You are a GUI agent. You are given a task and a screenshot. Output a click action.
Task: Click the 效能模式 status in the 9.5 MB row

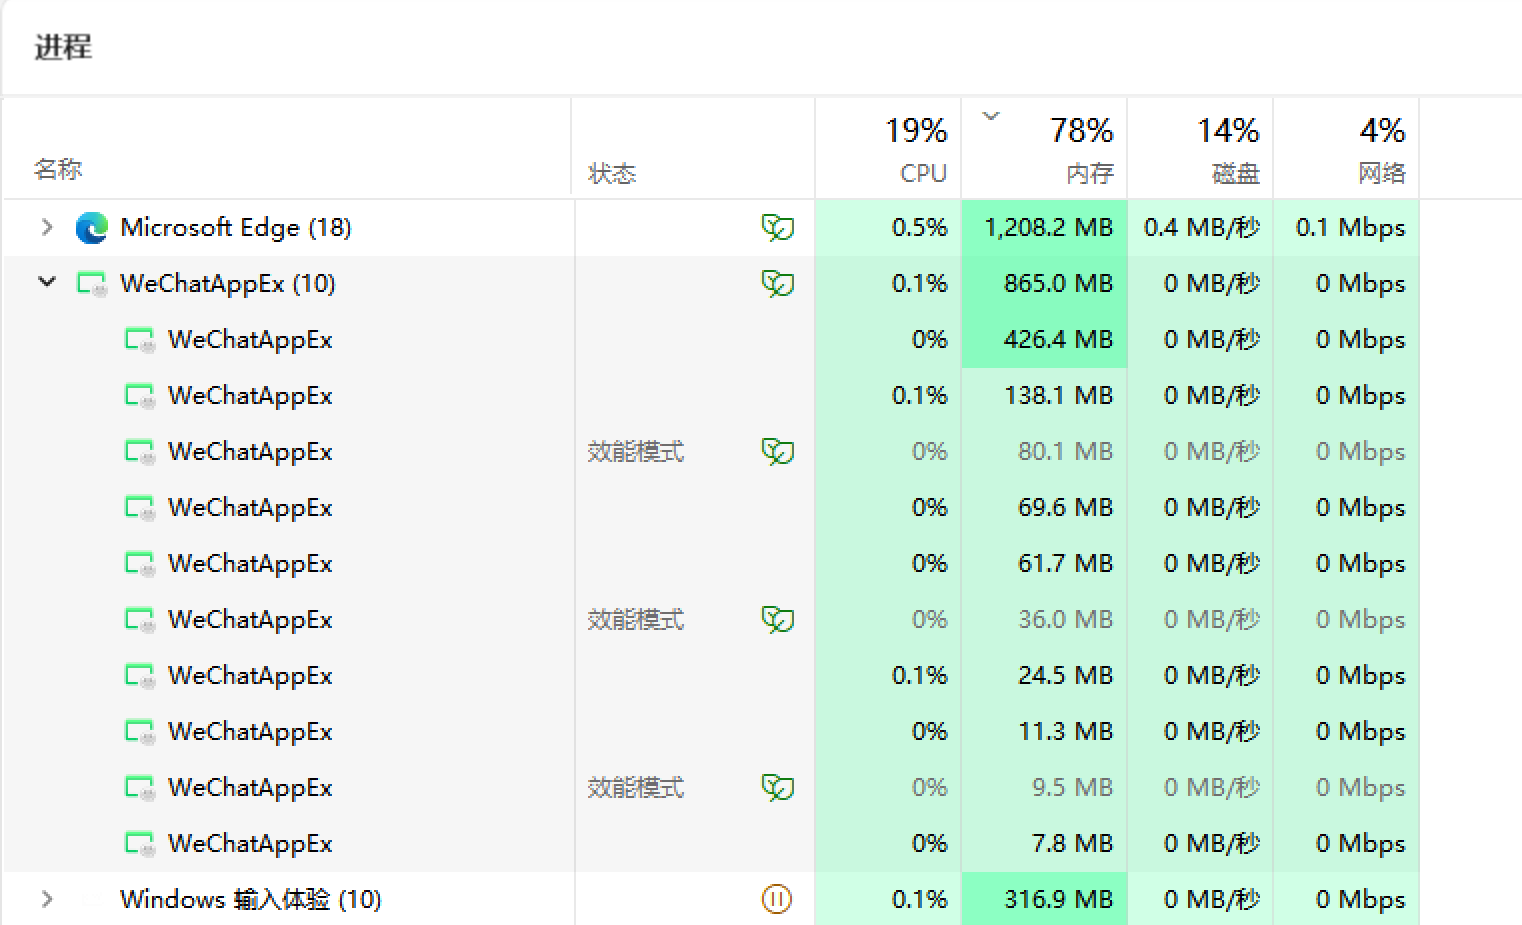(636, 788)
